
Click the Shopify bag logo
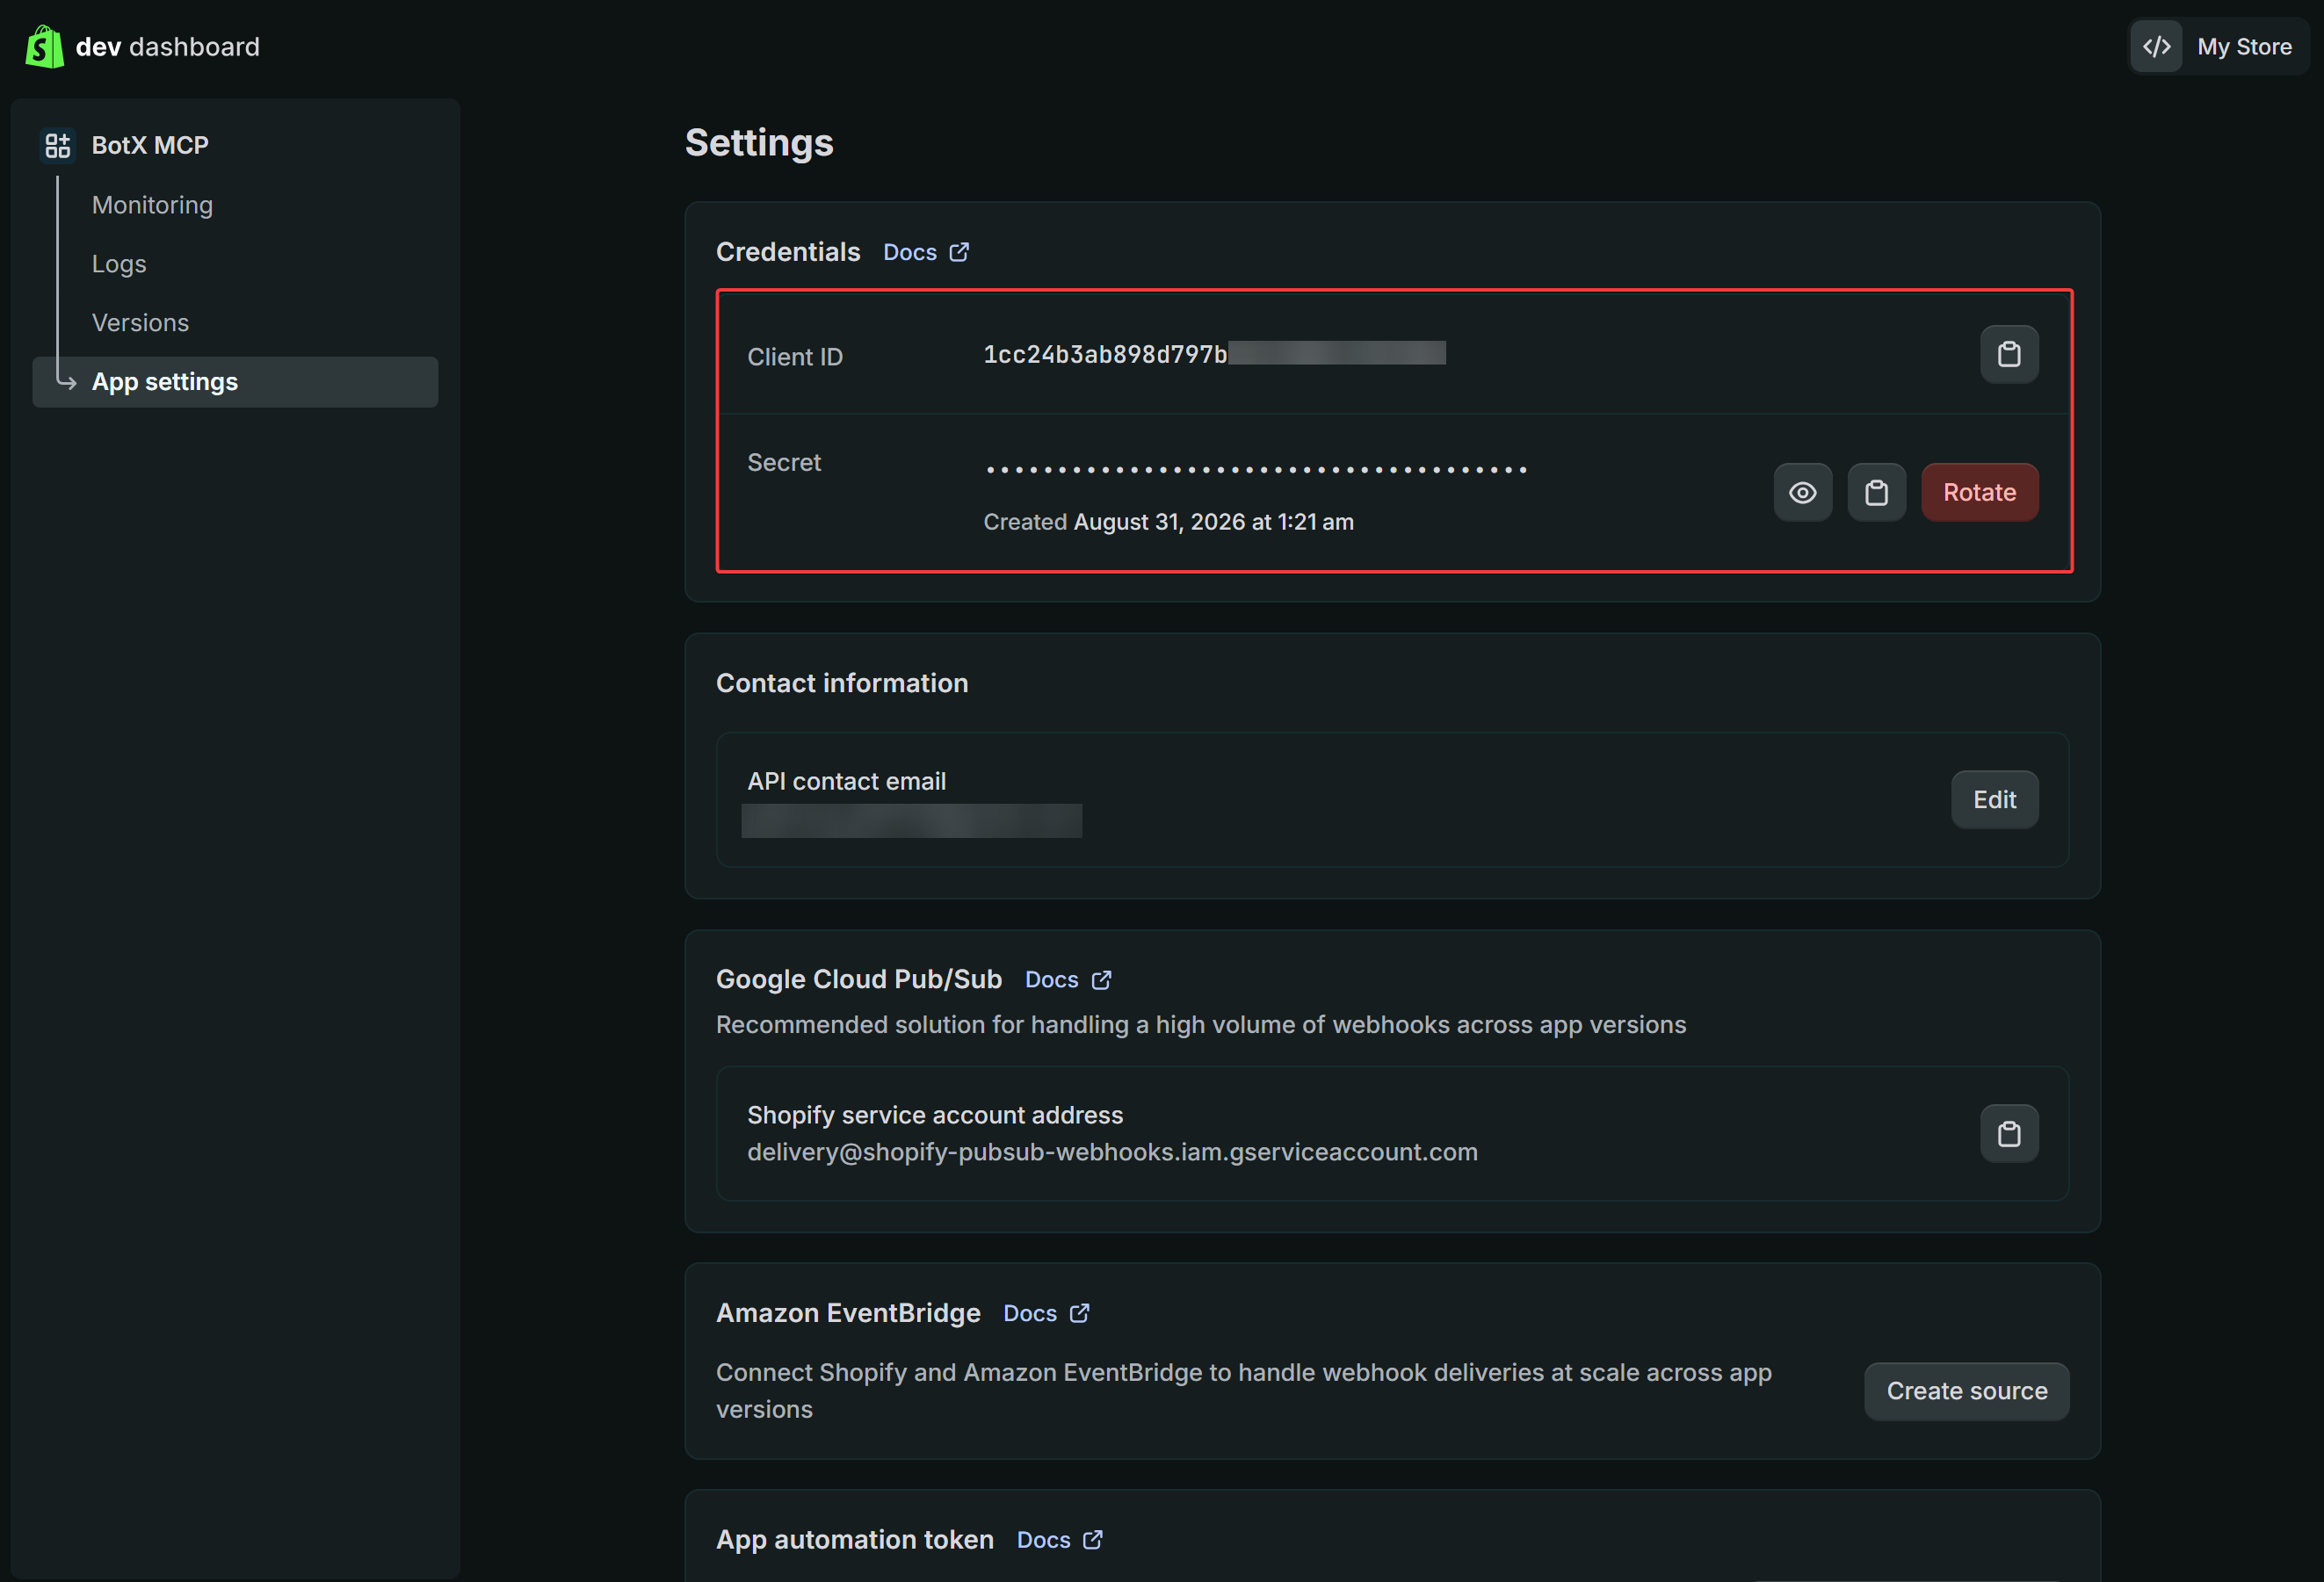pos(45,47)
